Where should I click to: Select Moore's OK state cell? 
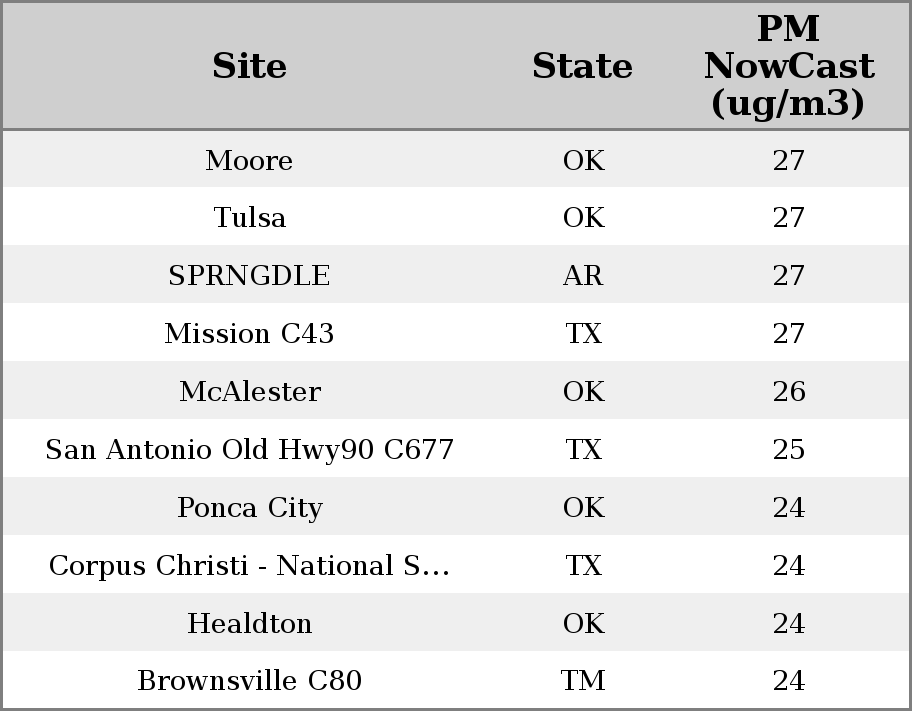tap(583, 161)
